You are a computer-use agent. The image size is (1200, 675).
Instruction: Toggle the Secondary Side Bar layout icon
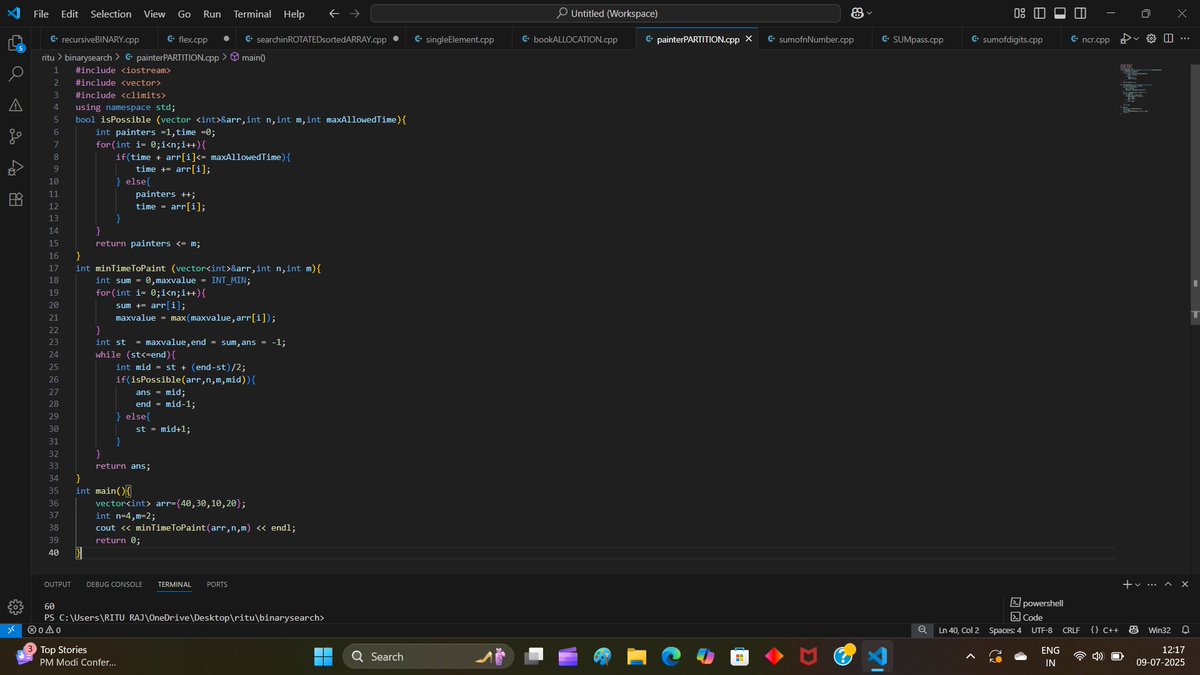coord(1080,14)
